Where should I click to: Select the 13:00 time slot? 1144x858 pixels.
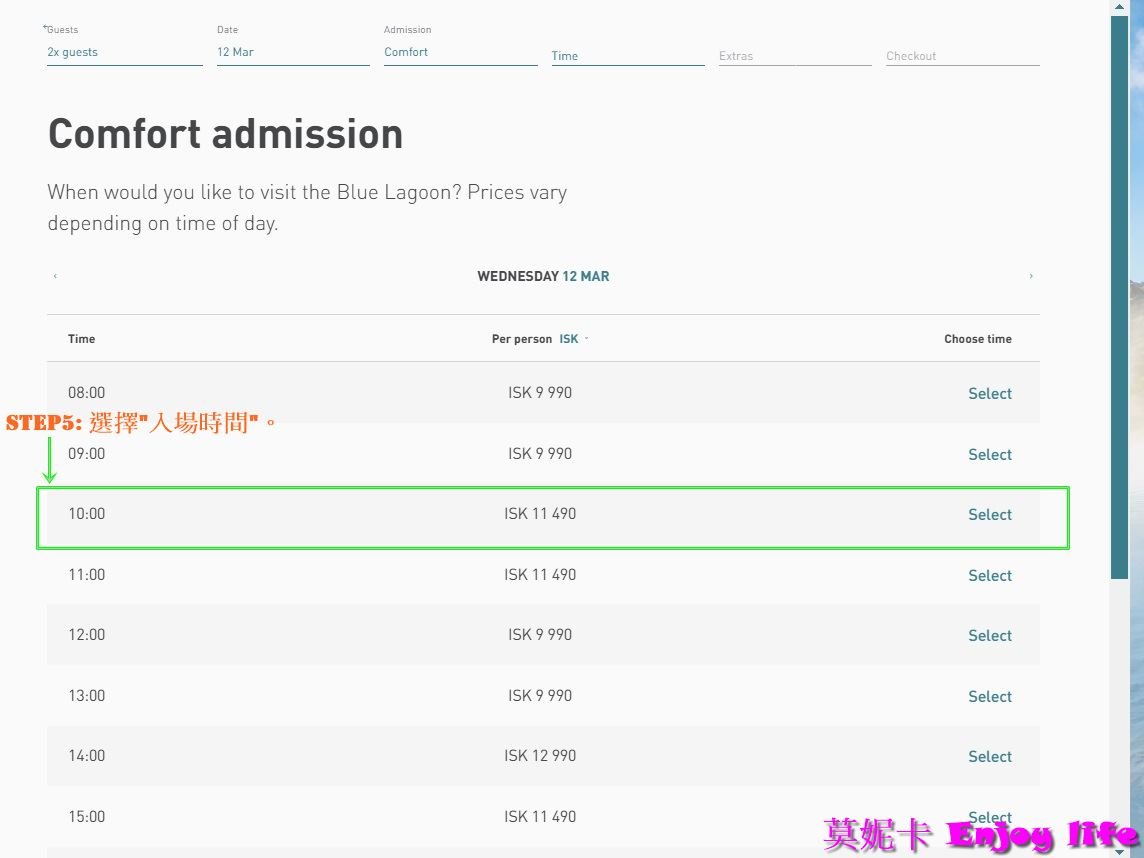(x=989, y=697)
